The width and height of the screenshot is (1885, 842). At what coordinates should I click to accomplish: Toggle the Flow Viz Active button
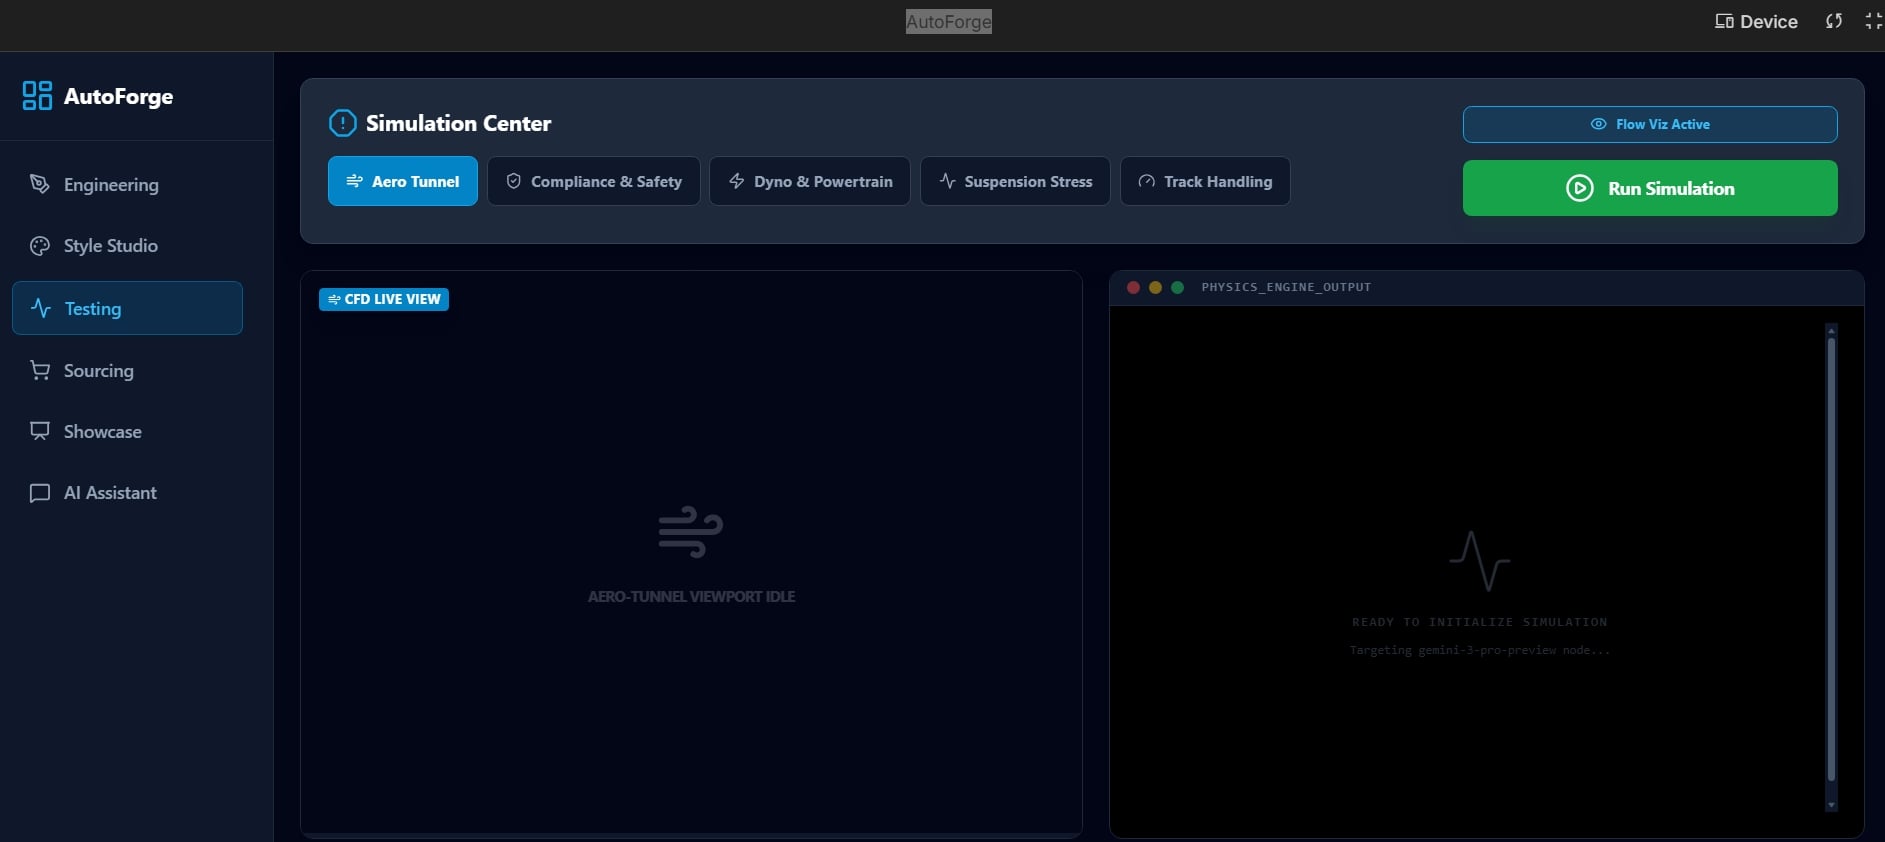[x=1649, y=125]
